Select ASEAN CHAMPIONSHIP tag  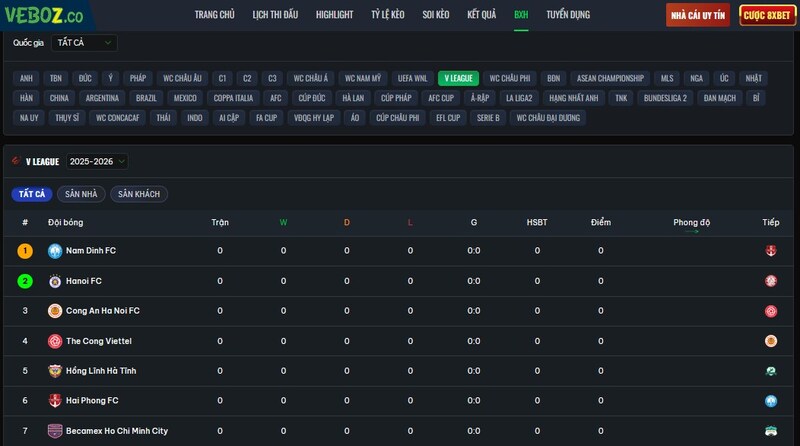610,78
